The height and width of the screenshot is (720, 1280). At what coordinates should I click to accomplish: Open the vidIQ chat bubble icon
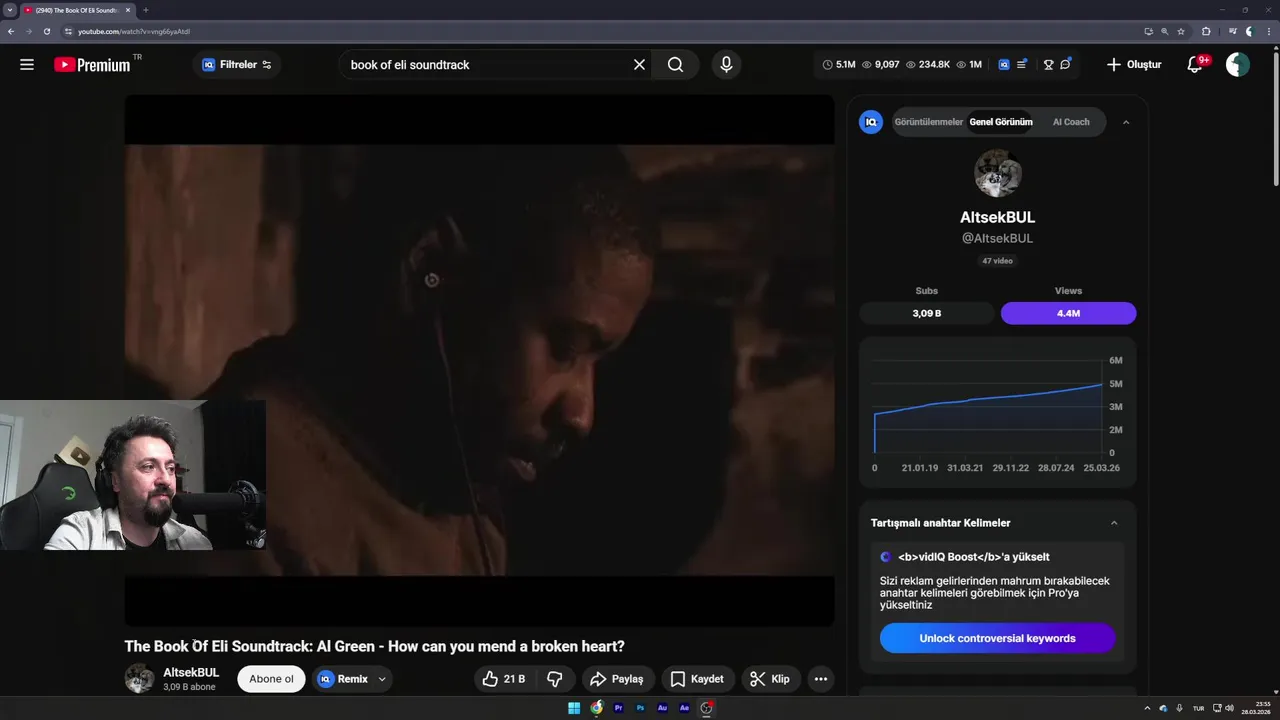click(x=1066, y=64)
